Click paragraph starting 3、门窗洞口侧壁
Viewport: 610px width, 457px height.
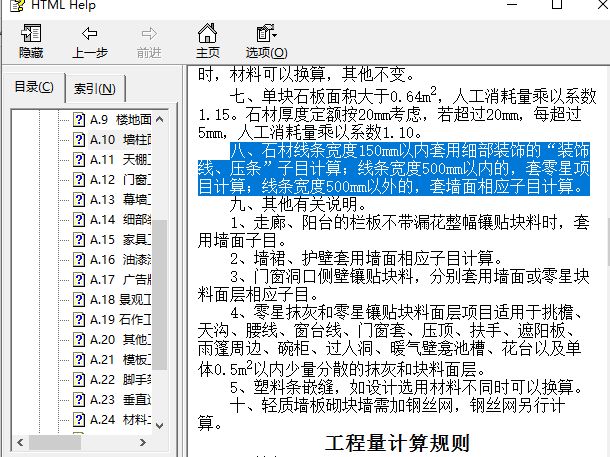coord(394,285)
